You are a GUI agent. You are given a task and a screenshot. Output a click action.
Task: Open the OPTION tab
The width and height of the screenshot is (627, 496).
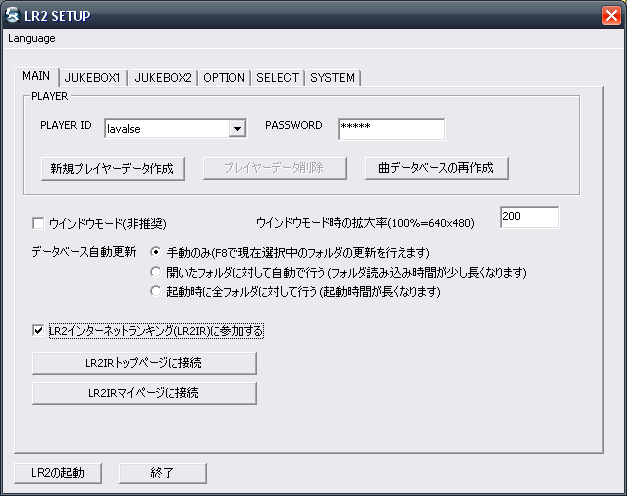pyautogui.click(x=224, y=78)
